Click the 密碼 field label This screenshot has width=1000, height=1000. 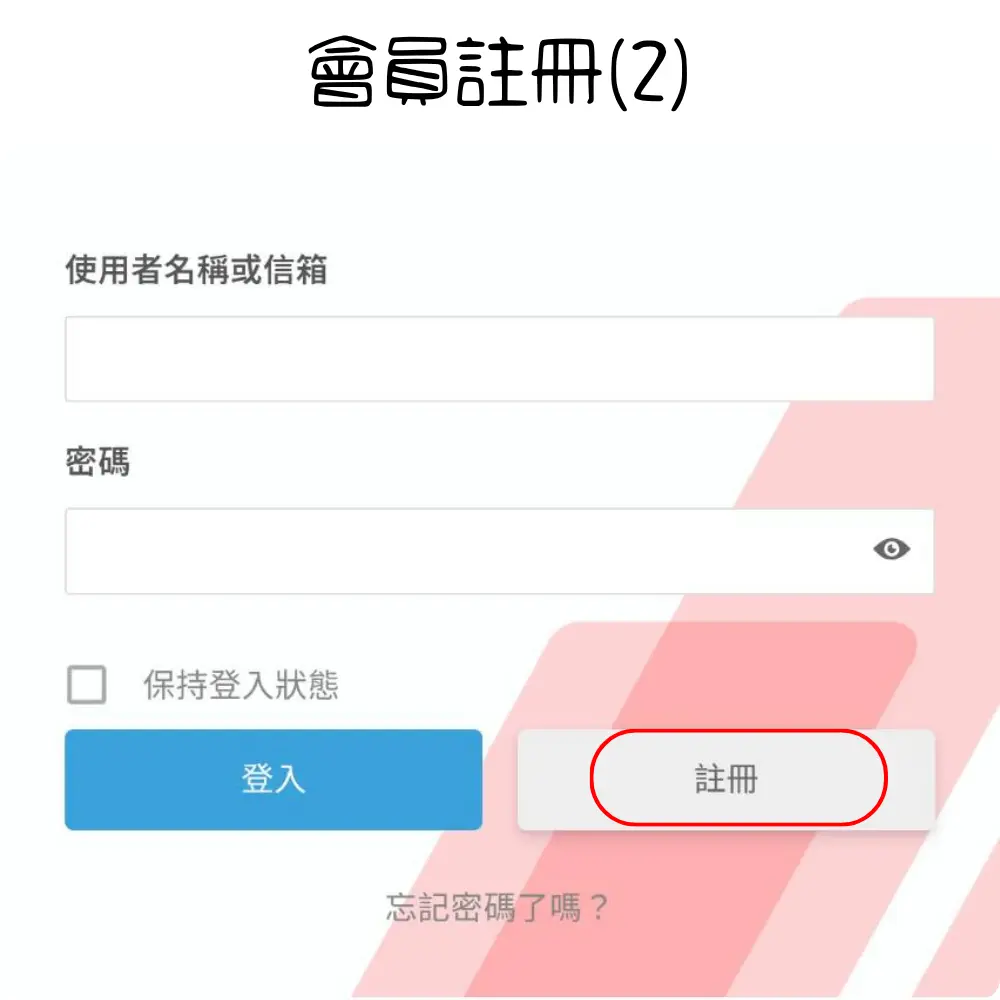[x=97, y=463]
